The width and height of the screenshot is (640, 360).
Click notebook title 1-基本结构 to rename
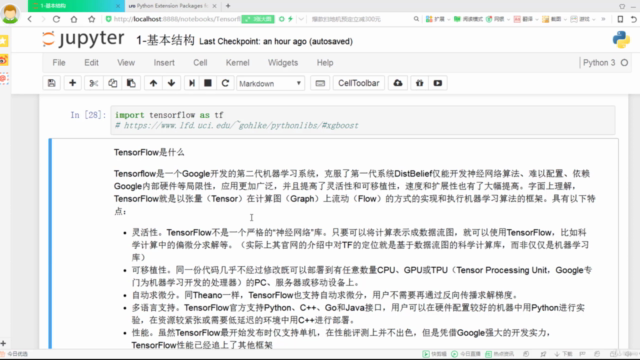165,40
